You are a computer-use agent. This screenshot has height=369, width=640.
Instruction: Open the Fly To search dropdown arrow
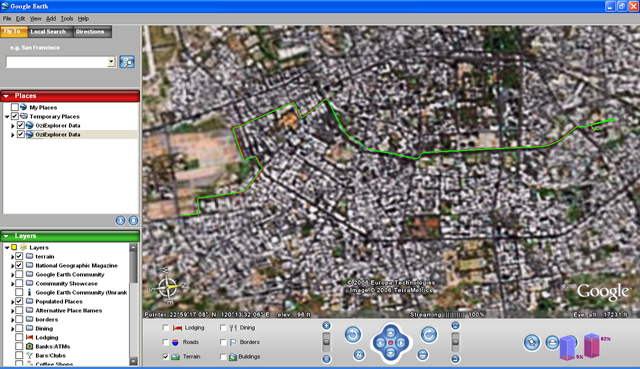coord(111,62)
